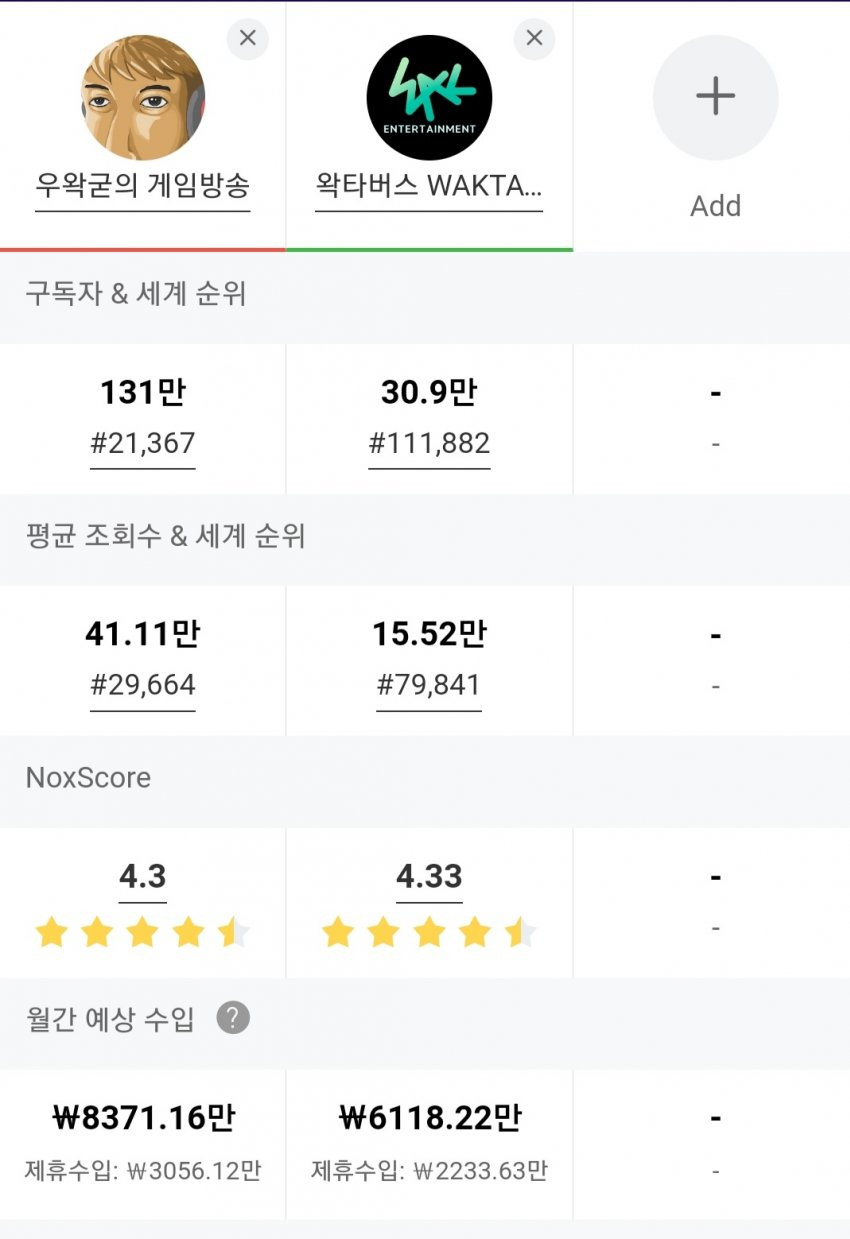Viewport: 850px width, 1239px height.
Task: Remove 우왁굳의 게임방송 channel with its X icon
Action: coord(248,39)
